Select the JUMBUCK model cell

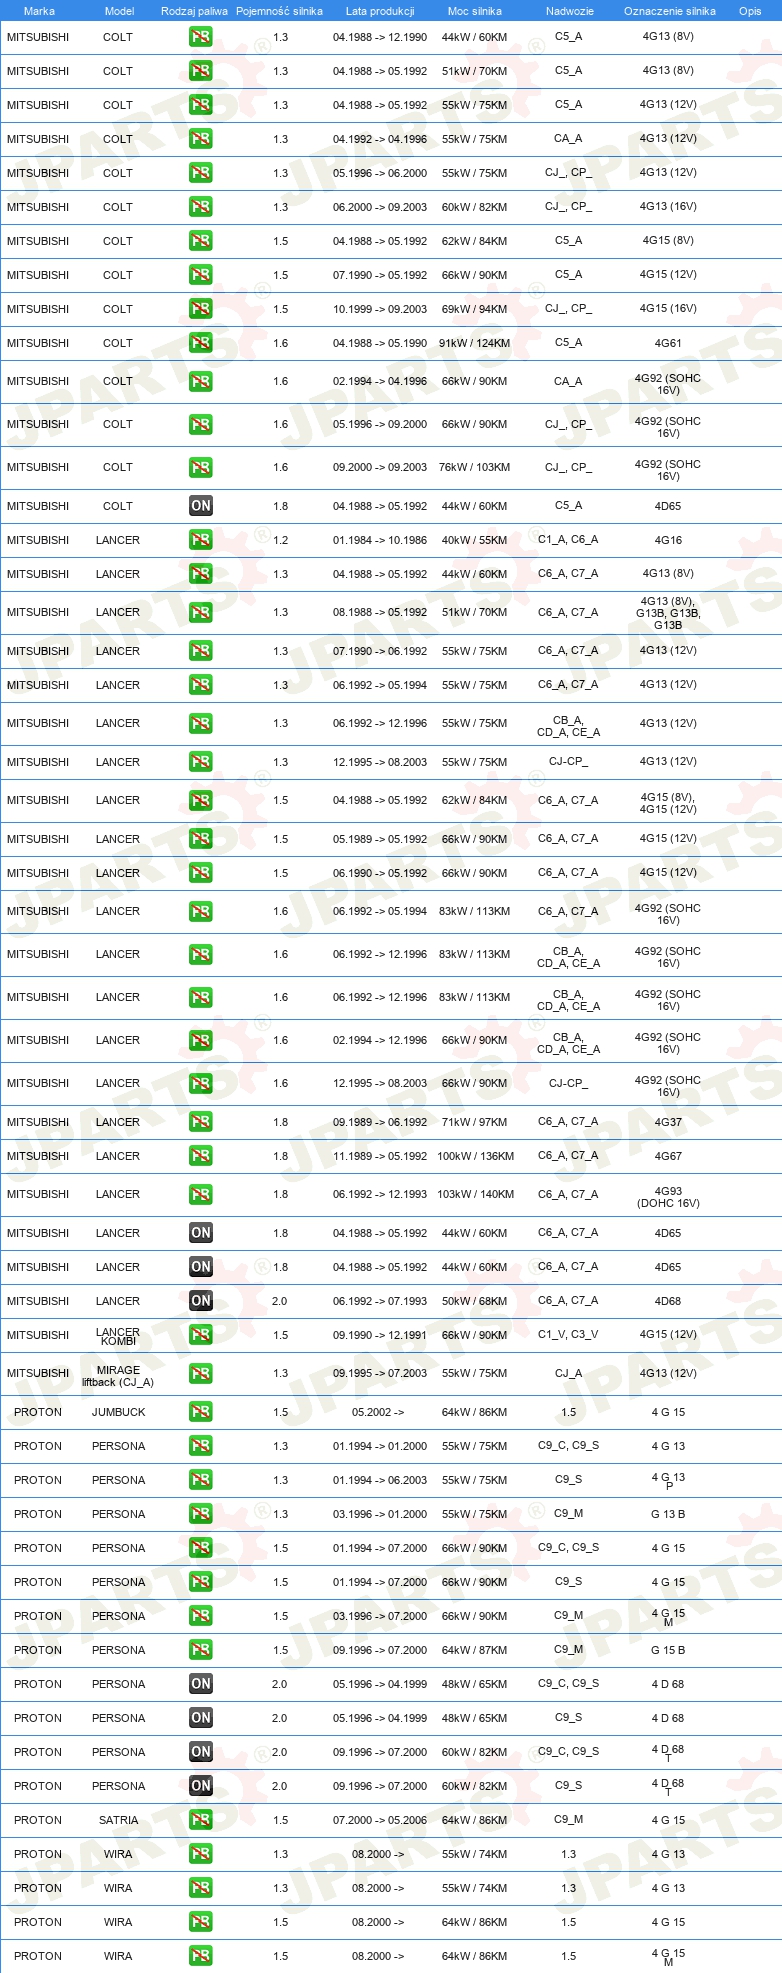119,1412
